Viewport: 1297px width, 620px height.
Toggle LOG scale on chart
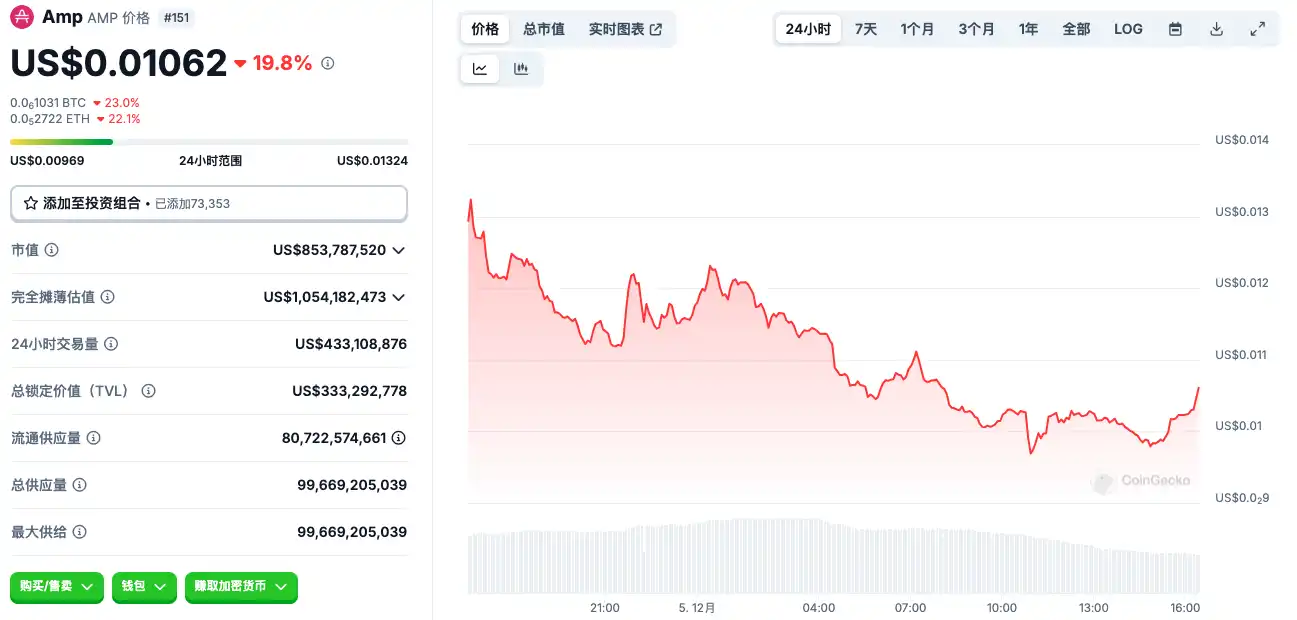(1128, 29)
